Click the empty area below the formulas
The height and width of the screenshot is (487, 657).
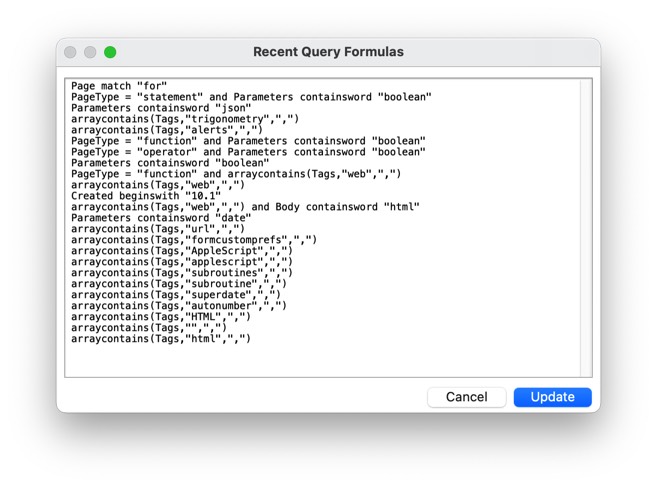[x=323, y=360]
